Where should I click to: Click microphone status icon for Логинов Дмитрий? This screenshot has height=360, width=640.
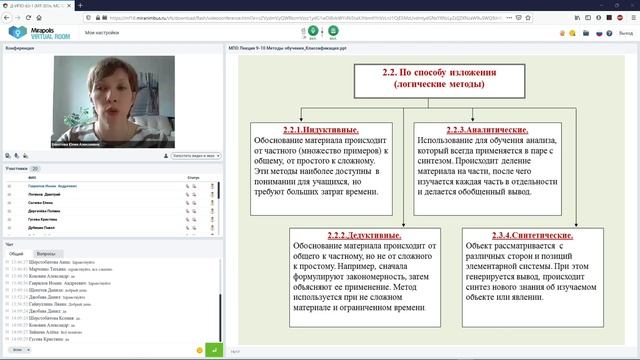(x=187, y=194)
